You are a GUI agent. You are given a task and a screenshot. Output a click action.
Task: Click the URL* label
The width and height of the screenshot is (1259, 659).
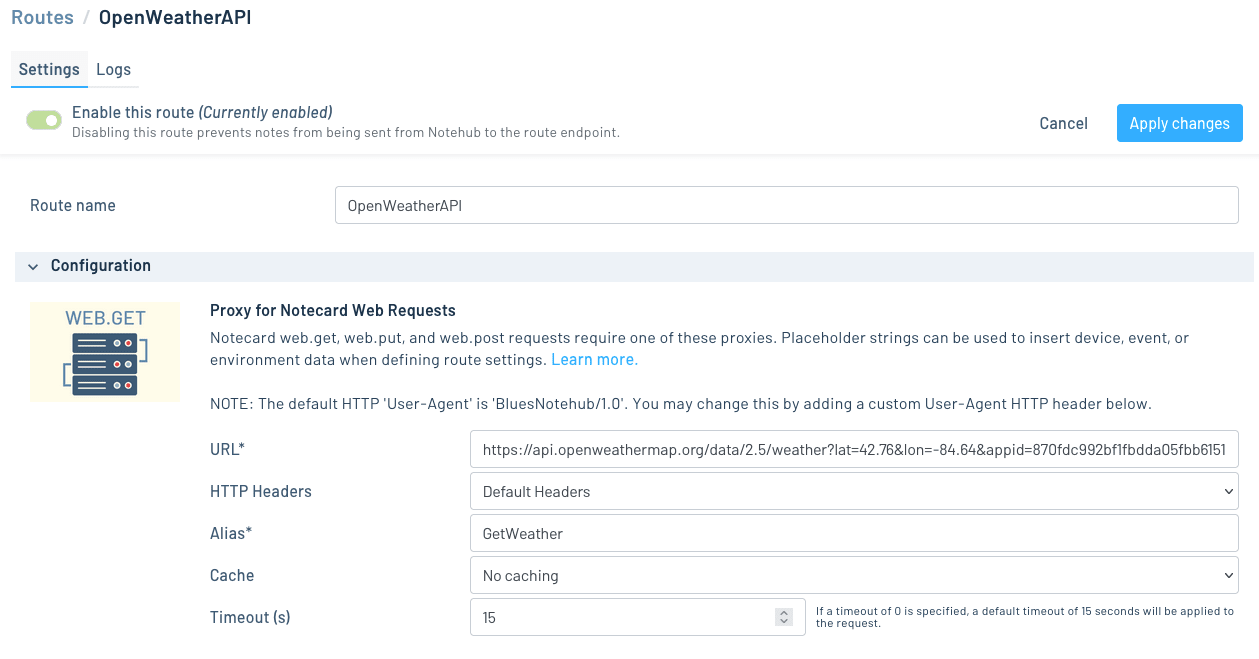pyautogui.click(x=227, y=450)
